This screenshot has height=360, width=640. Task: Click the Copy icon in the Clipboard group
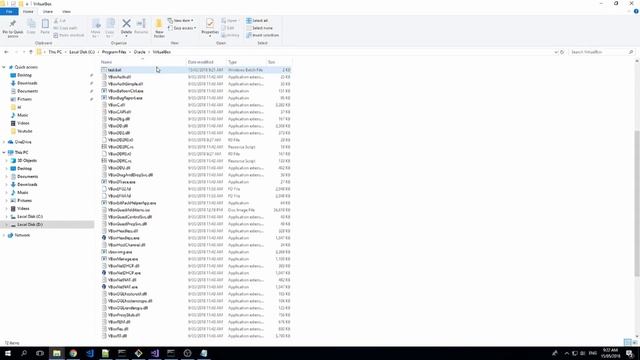pyautogui.click(x=31, y=24)
